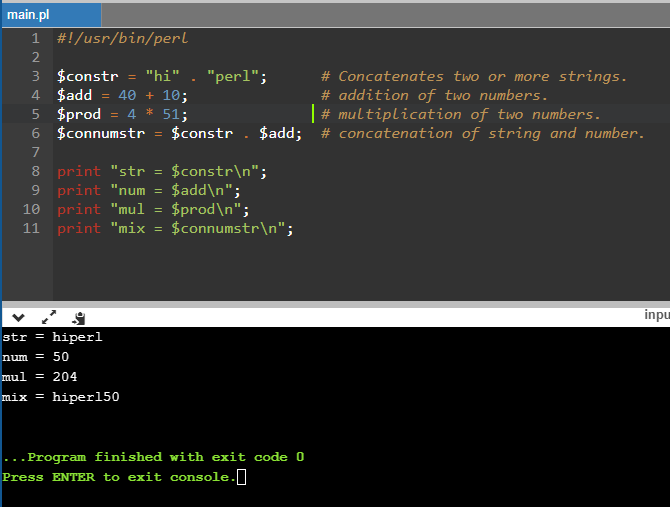Click the $constr variable on line 3

coord(88,76)
